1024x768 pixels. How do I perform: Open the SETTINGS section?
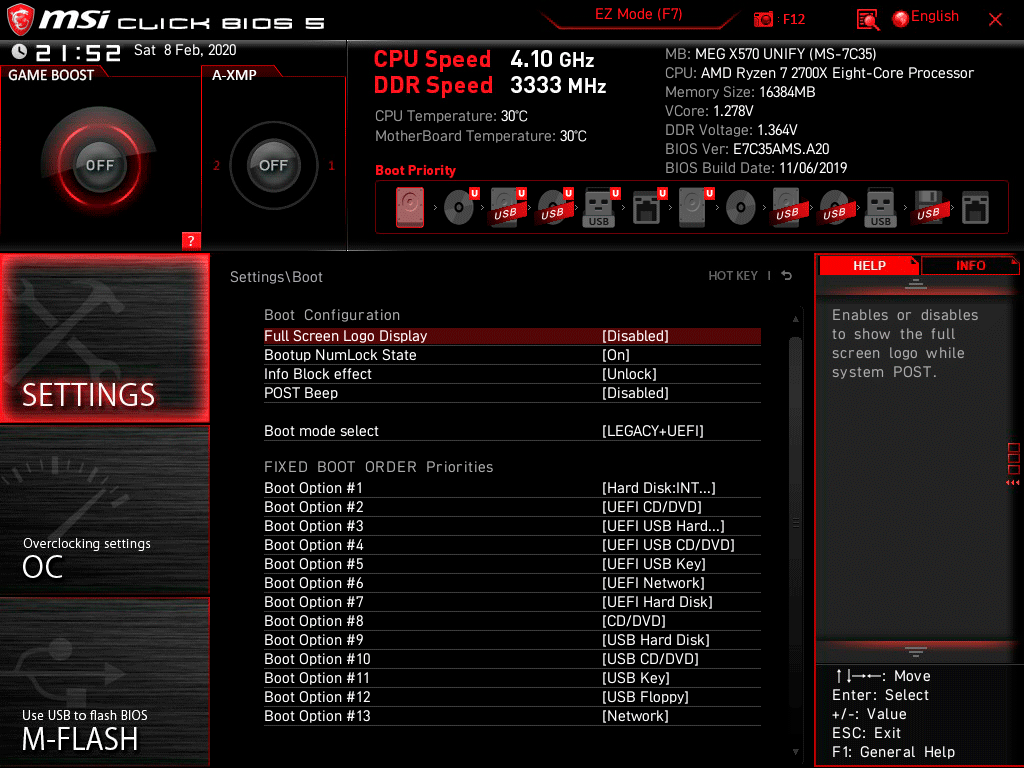pos(104,338)
